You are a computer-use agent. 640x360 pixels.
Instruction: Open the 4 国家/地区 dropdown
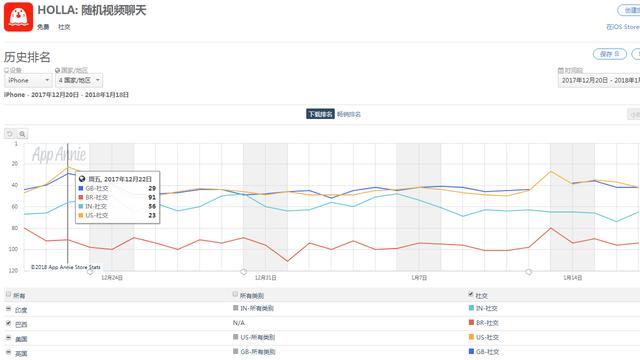click(79, 80)
